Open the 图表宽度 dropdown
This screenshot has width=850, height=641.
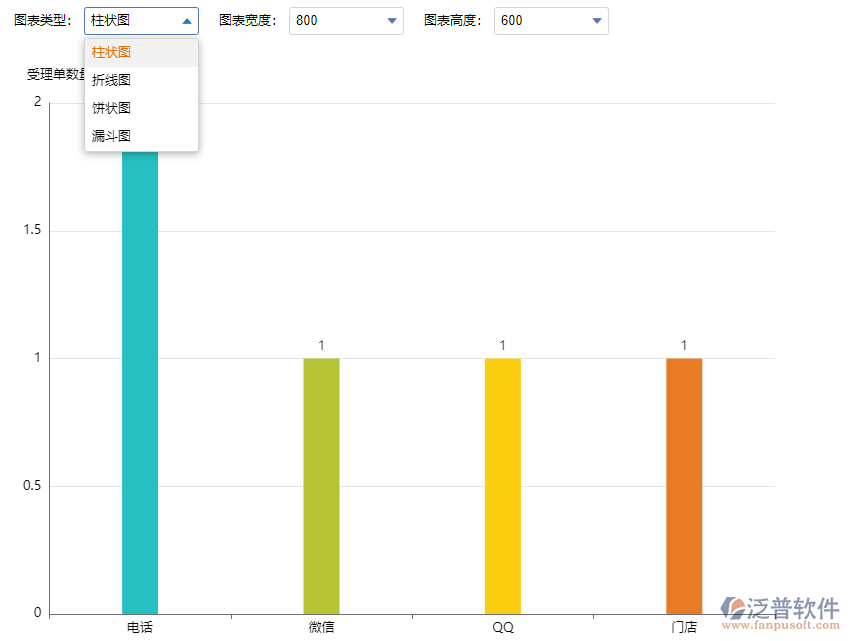tap(391, 20)
